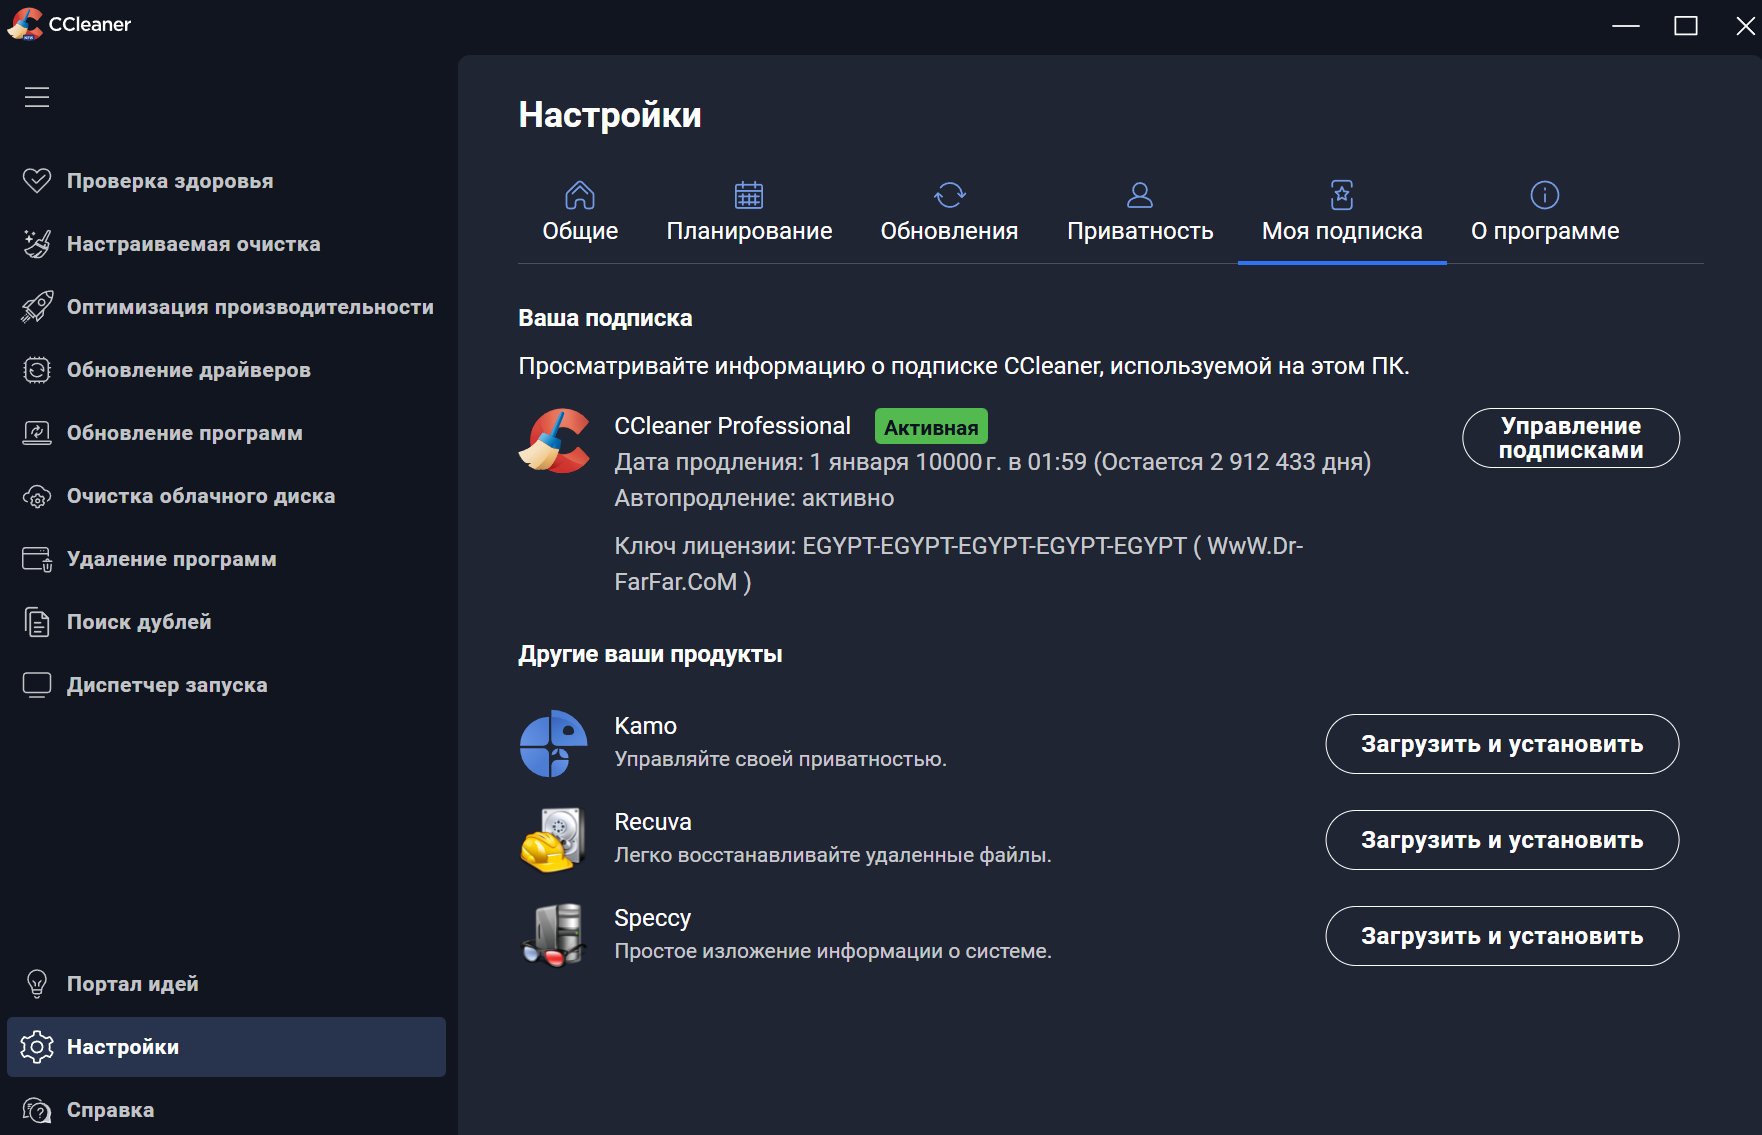Select the Приватность tab
This screenshot has width=1762, height=1135.
pos(1140,213)
